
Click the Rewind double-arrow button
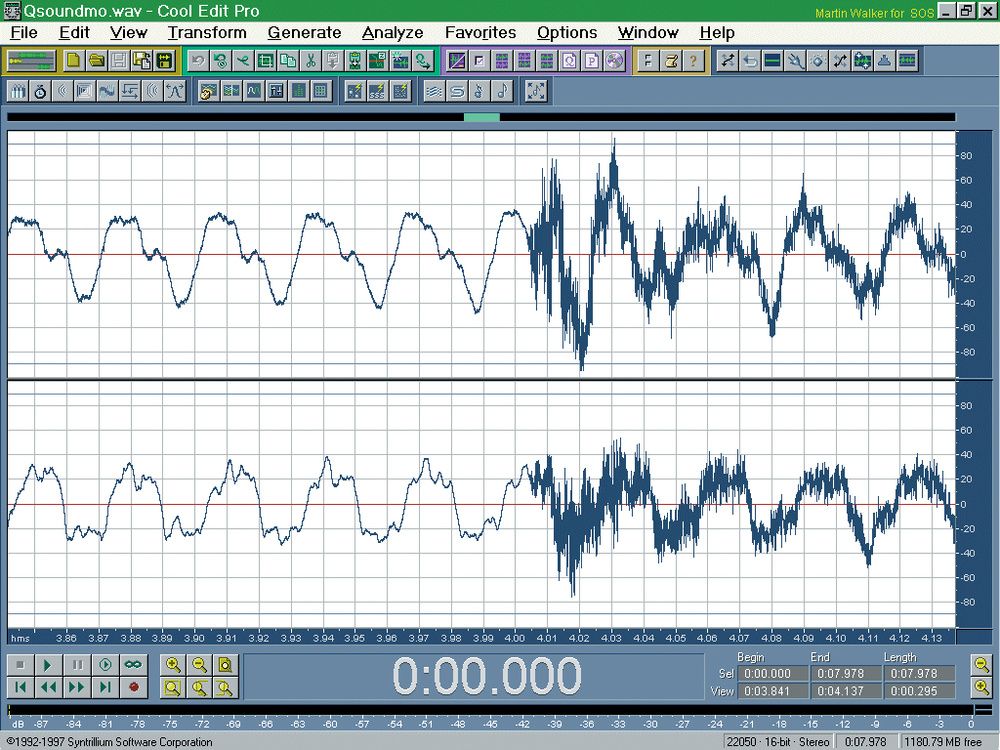(48, 687)
